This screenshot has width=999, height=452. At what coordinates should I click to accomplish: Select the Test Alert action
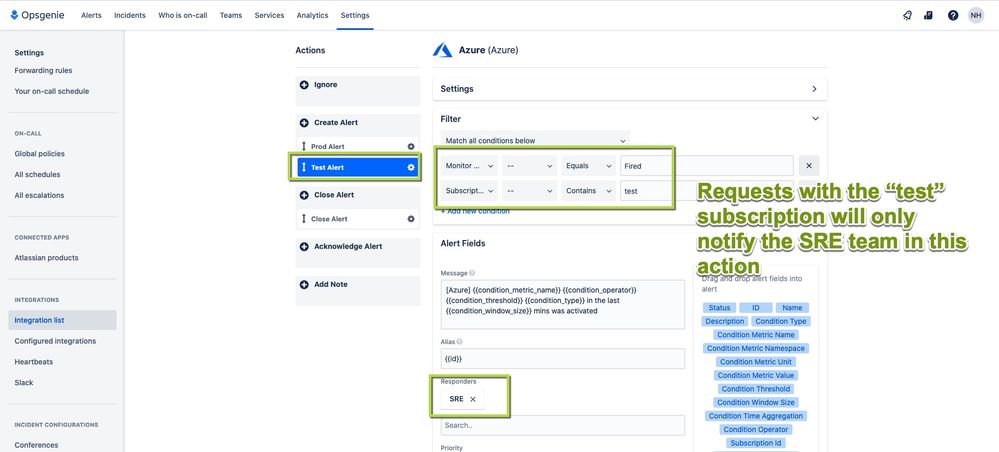tap(357, 168)
